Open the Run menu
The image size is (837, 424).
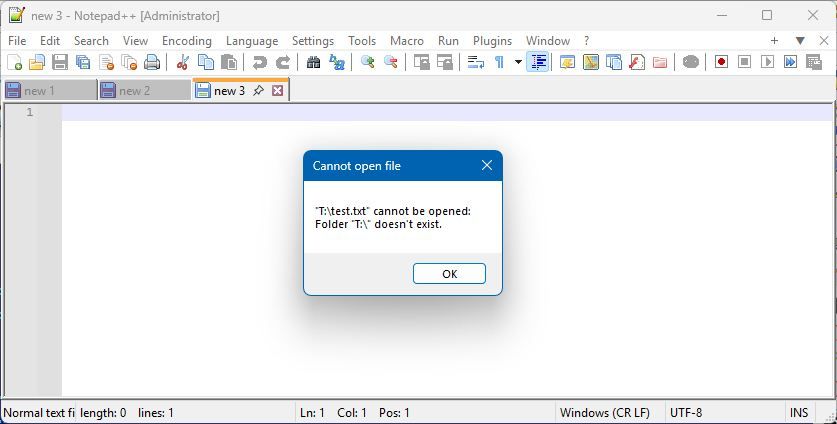click(x=448, y=41)
